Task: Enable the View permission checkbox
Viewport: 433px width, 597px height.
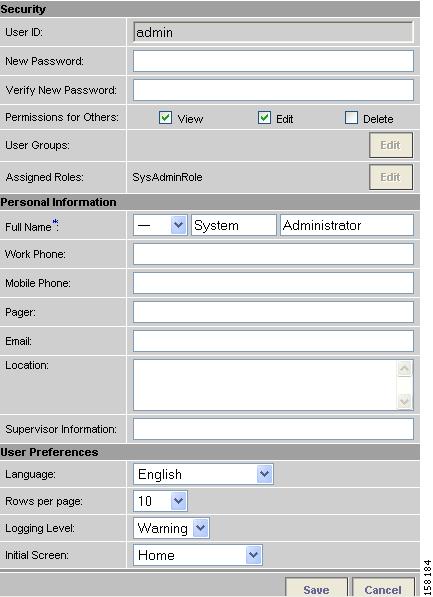Action: pyautogui.click(x=165, y=118)
